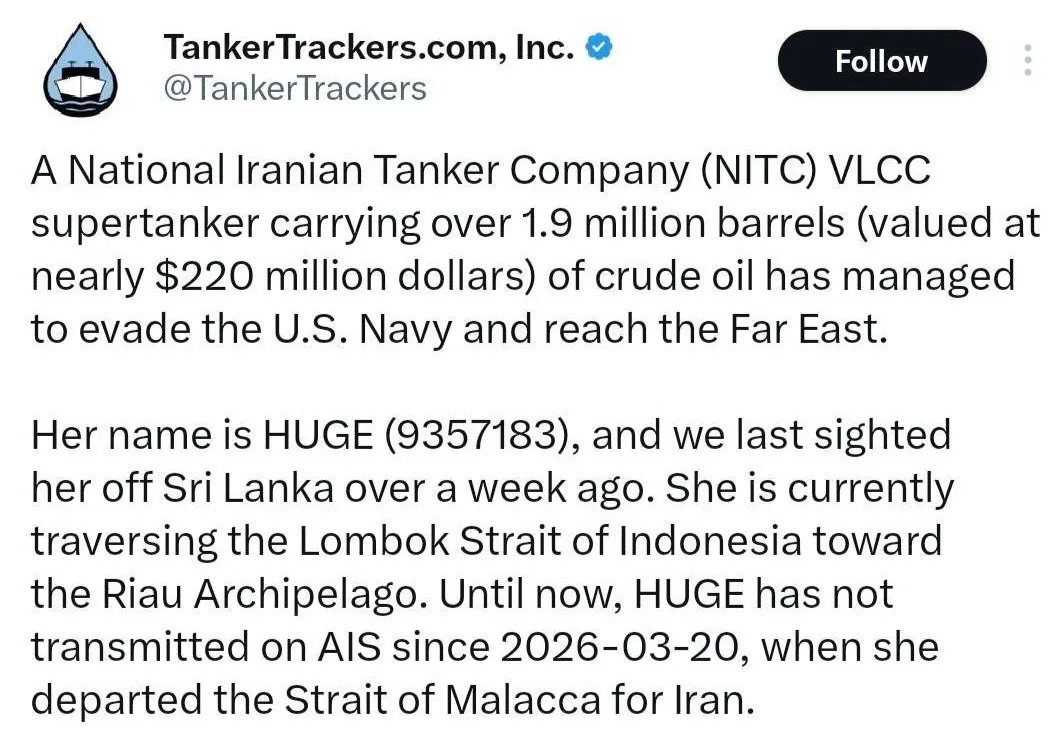Image resolution: width=1058 pixels, height=756 pixels.
Task: Visit the @TankerTrackers handle profile
Action: pyautogui.click(x=295, y=88)
